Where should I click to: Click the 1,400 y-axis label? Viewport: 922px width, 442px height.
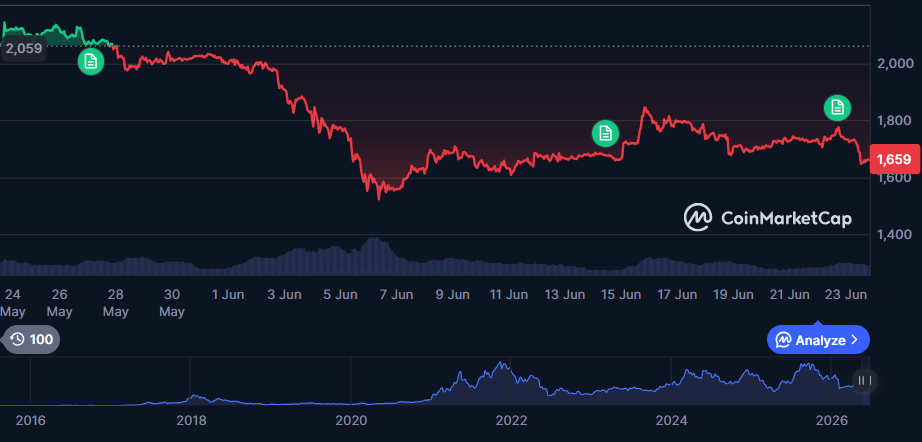click(x=895, y=235)
